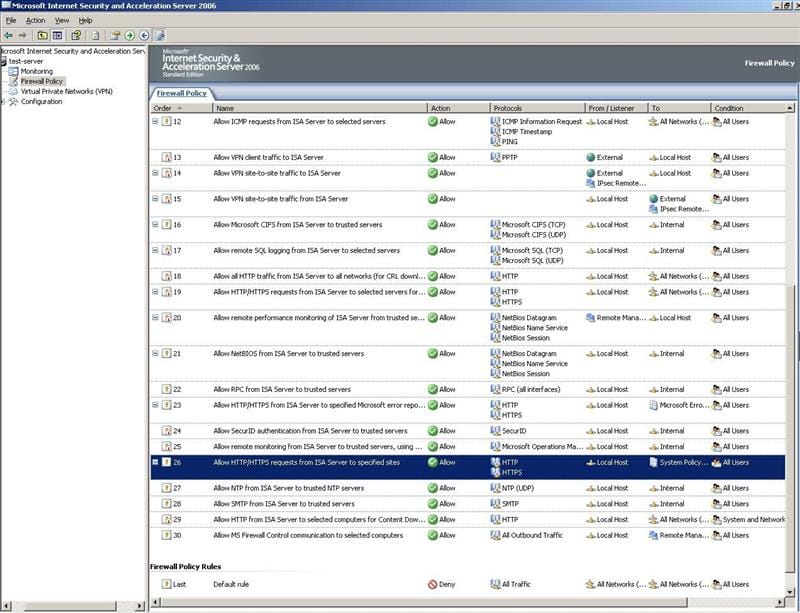Image resolution: width=800 pixels, height=613 pixels.
Task: Click the Forward arrow in the toolbar
Action: 22,35
